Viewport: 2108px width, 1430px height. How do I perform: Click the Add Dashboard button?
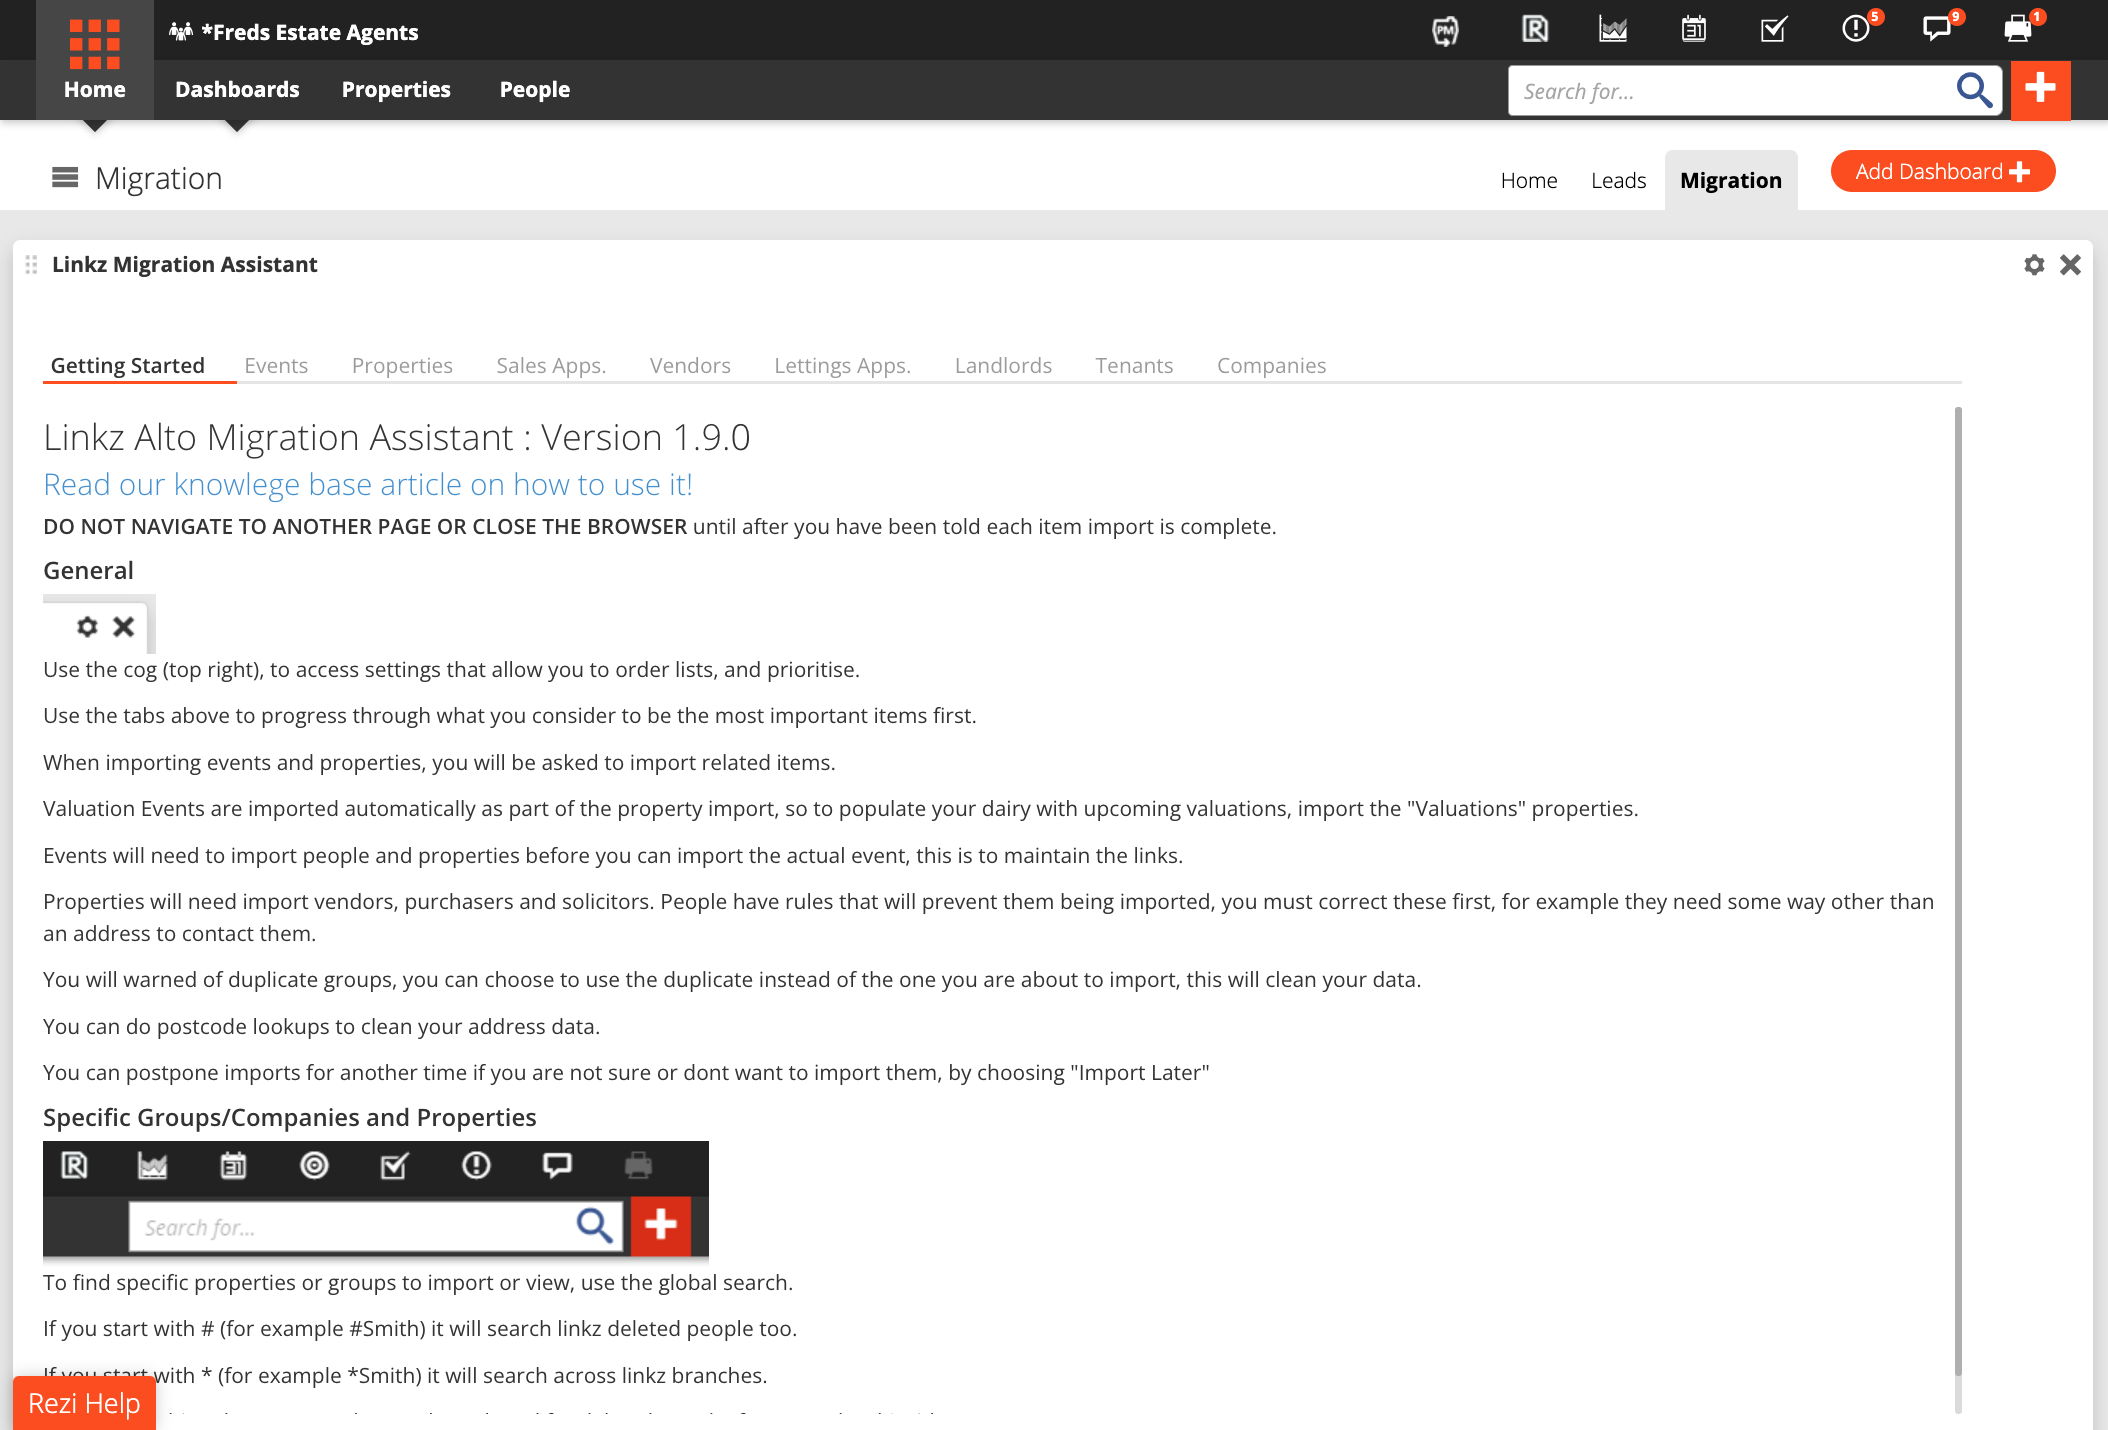tap(1943, 171)
